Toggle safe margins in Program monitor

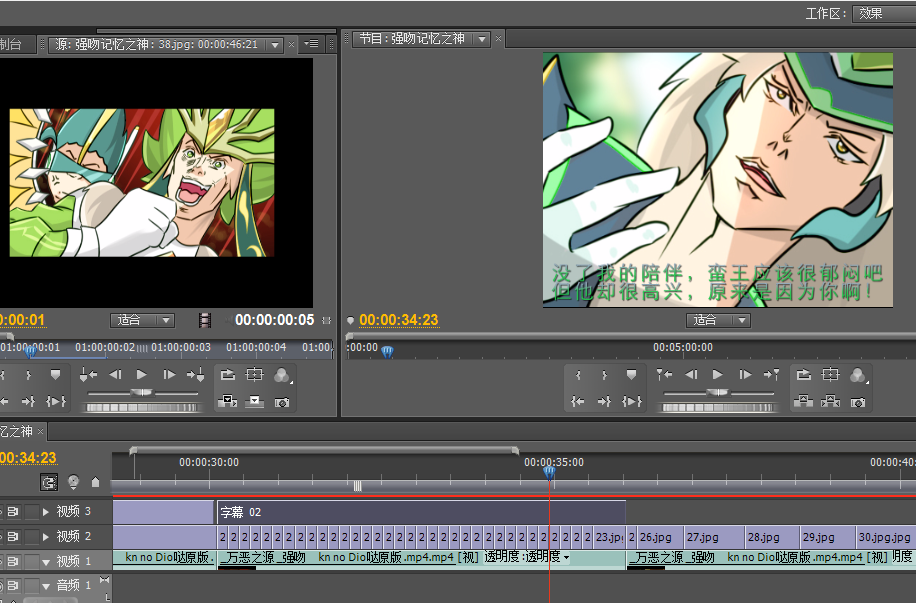coord(830,375)
